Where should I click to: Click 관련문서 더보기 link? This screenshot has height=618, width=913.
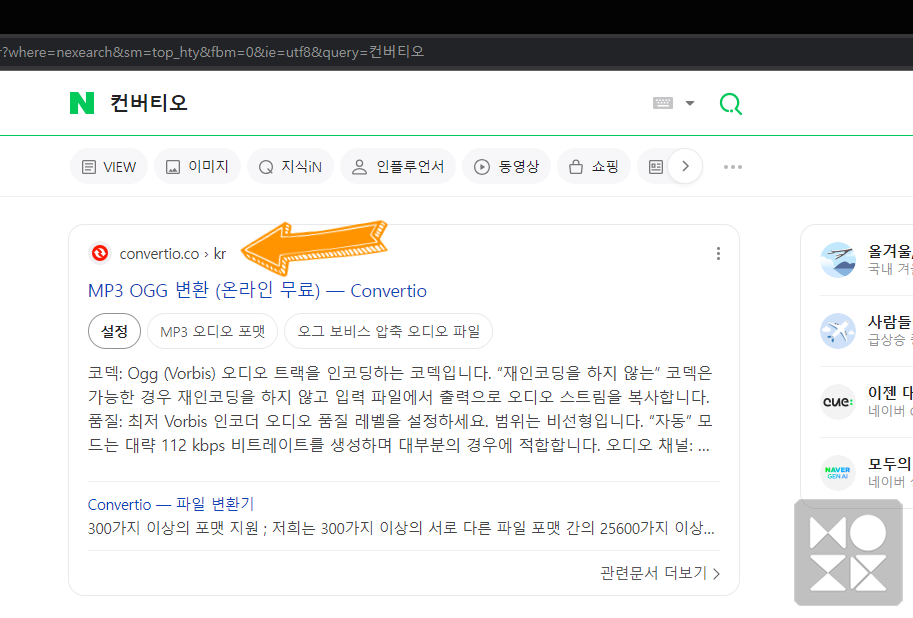(x=660, y=573)
